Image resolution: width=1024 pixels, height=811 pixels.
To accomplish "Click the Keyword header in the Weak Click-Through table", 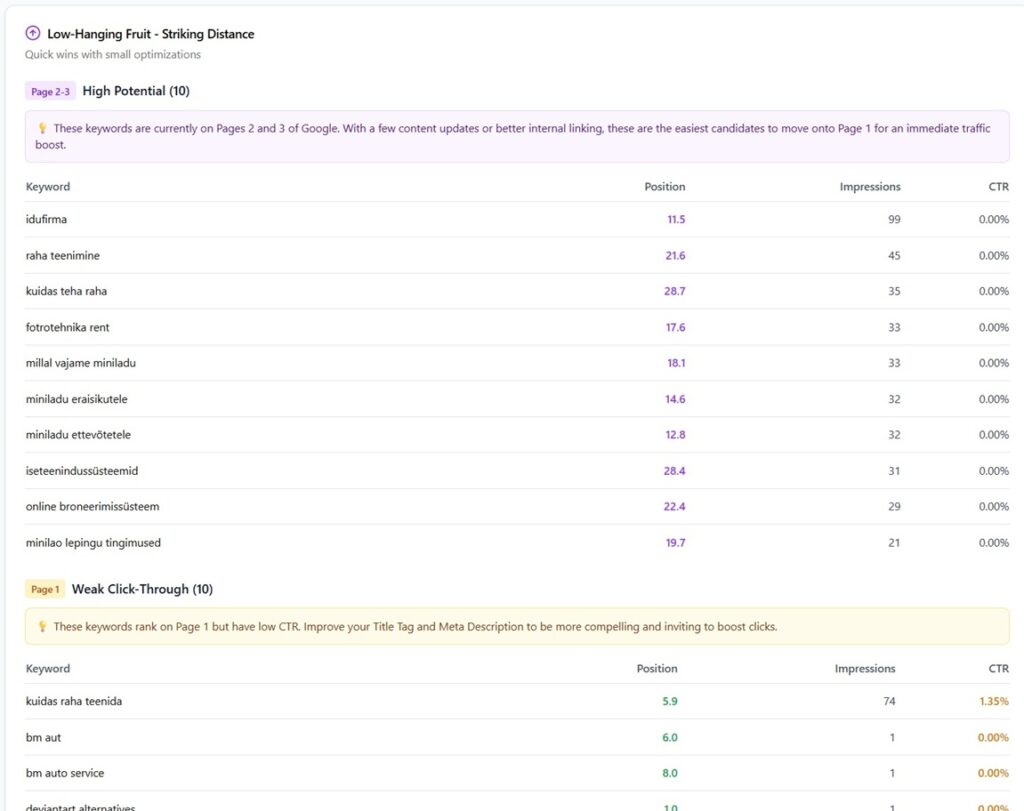I will [48, 669].
